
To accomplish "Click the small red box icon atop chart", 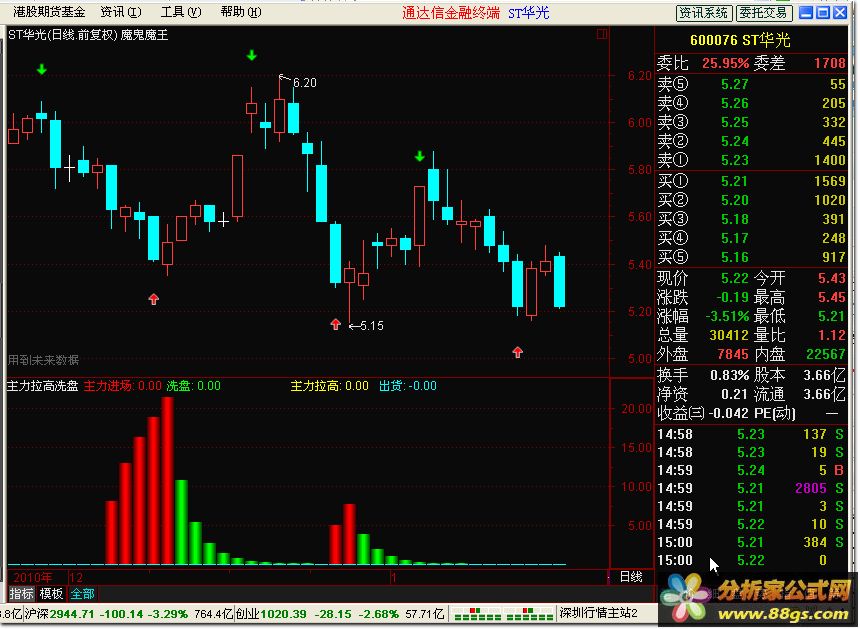I will (602, 35).
